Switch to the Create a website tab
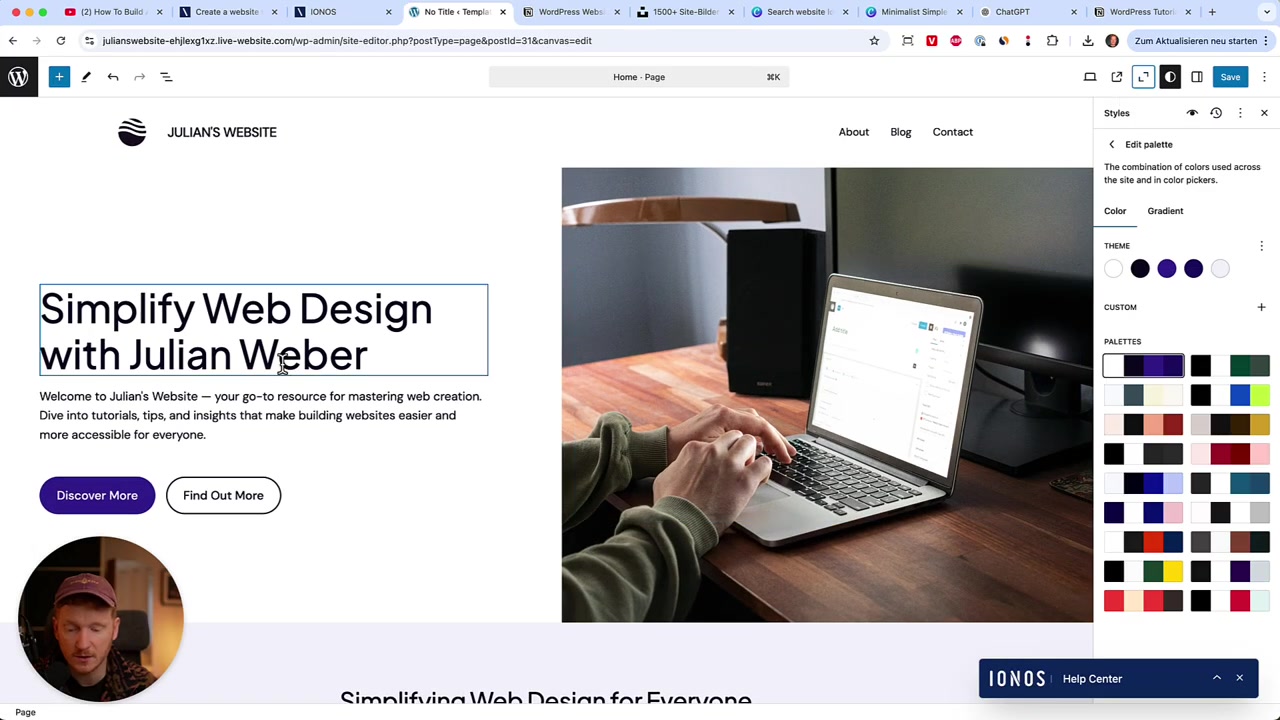The width and height of the screenshot is (1280, 720). coord(226,12)
